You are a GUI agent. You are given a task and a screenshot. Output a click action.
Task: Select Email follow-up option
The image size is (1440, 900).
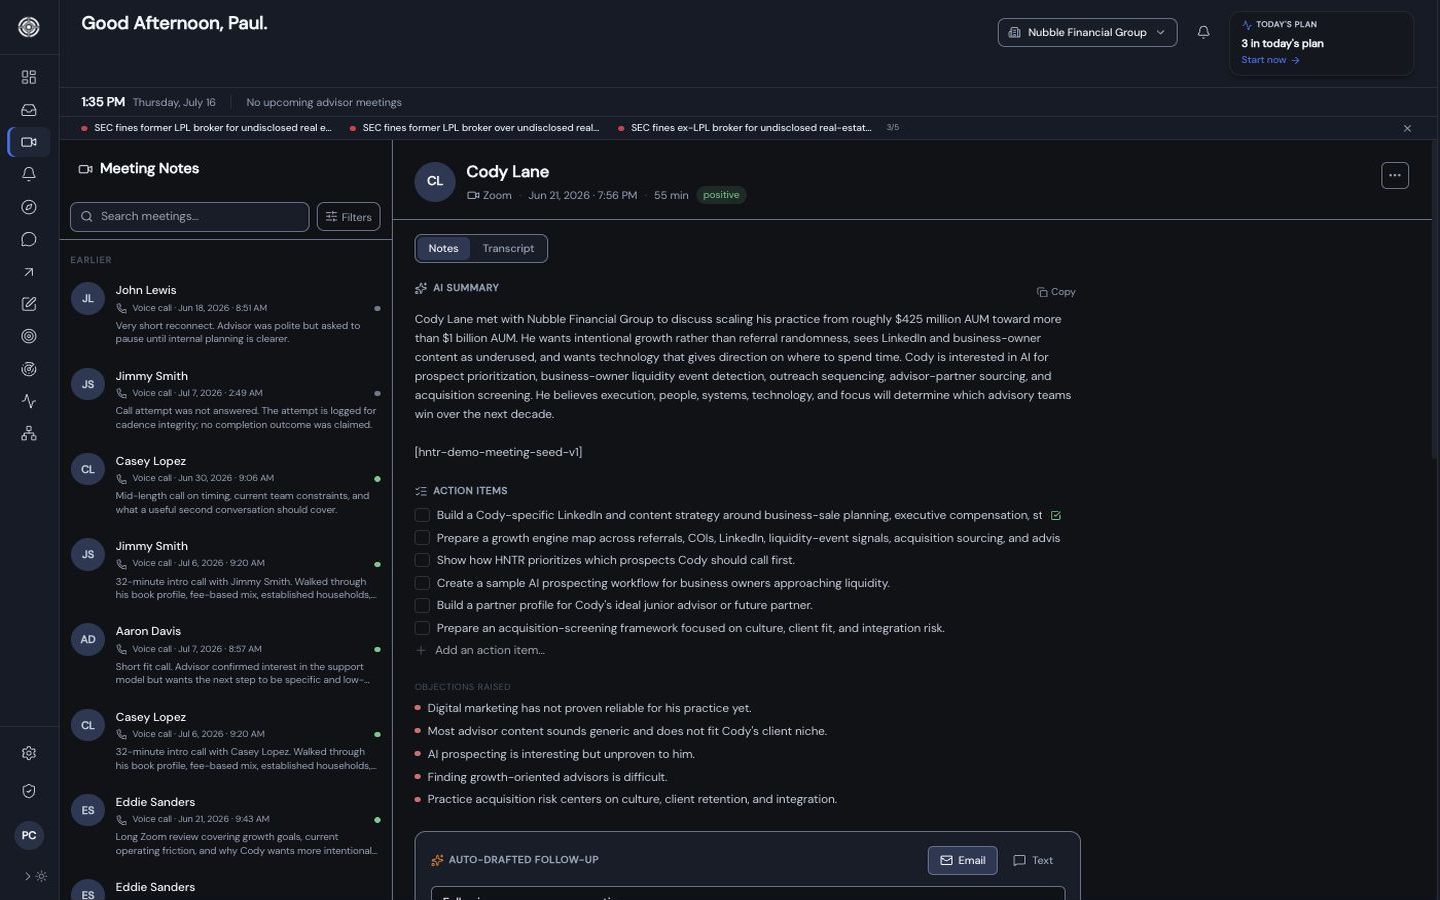click(x=962, y=860)
